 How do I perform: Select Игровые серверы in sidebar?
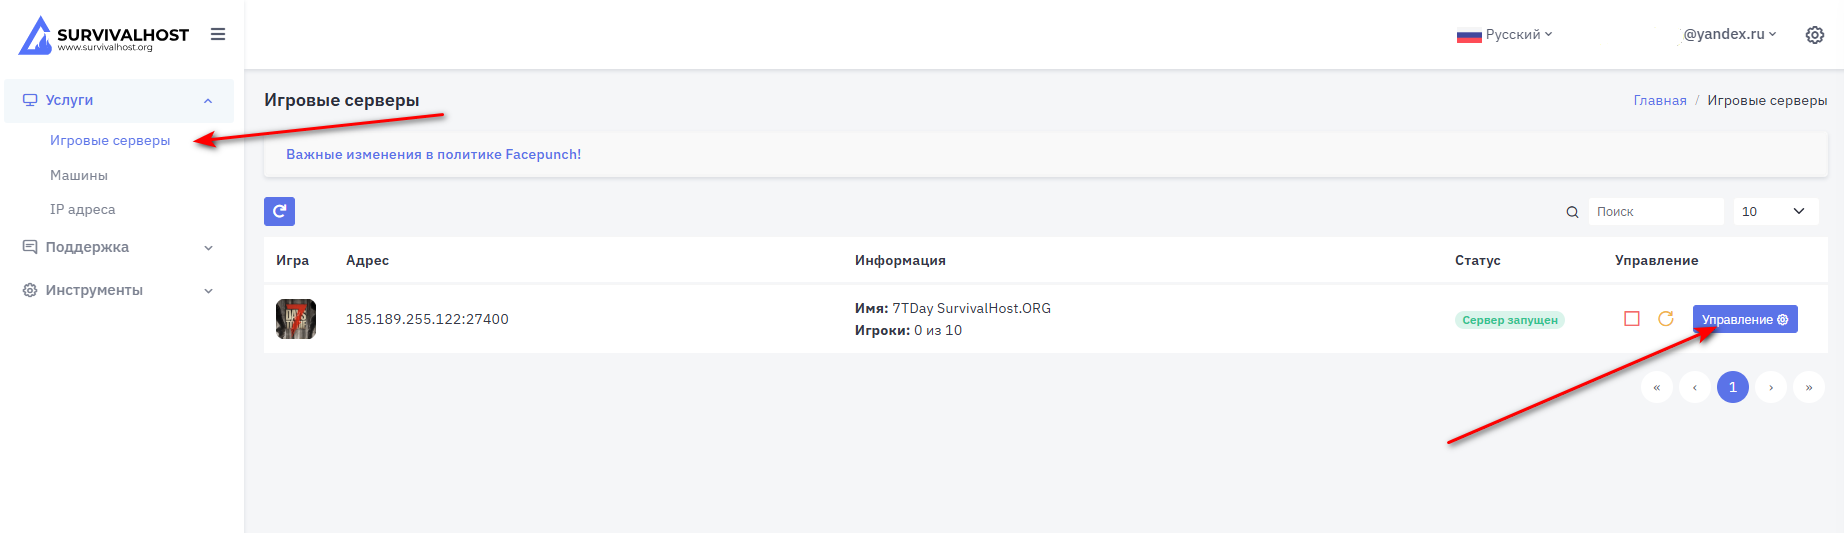(x=110, y=141)
